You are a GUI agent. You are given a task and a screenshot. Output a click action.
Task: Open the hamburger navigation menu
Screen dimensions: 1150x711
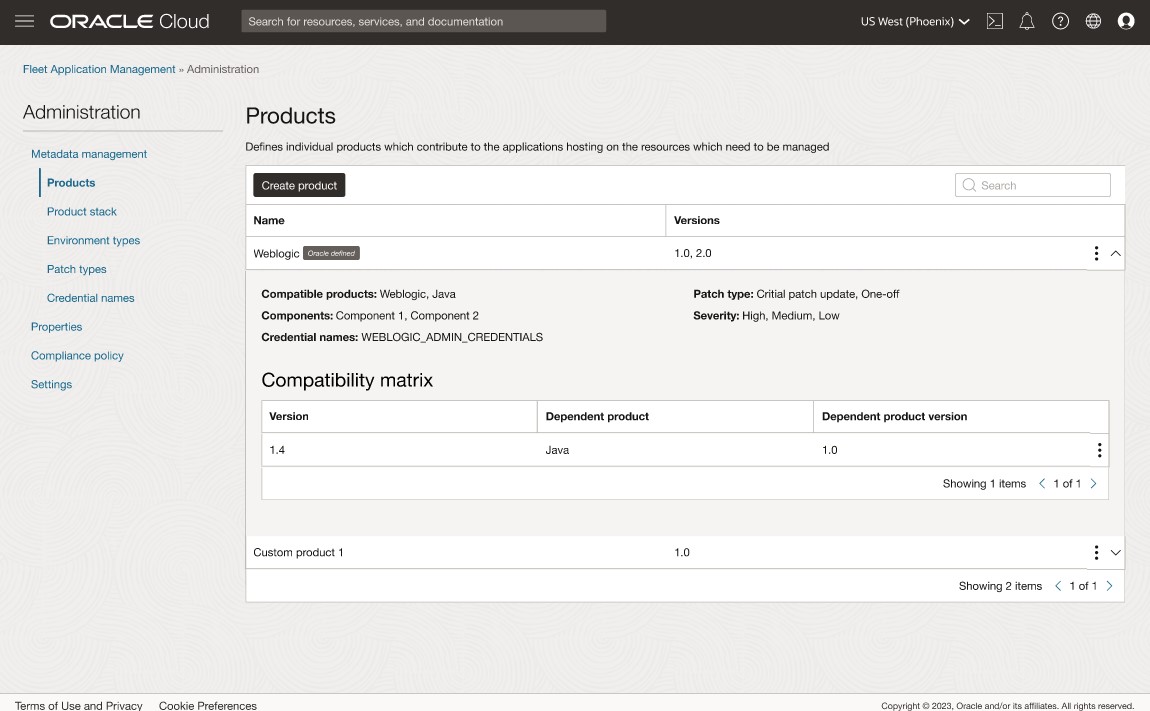[x=25, y=21]
